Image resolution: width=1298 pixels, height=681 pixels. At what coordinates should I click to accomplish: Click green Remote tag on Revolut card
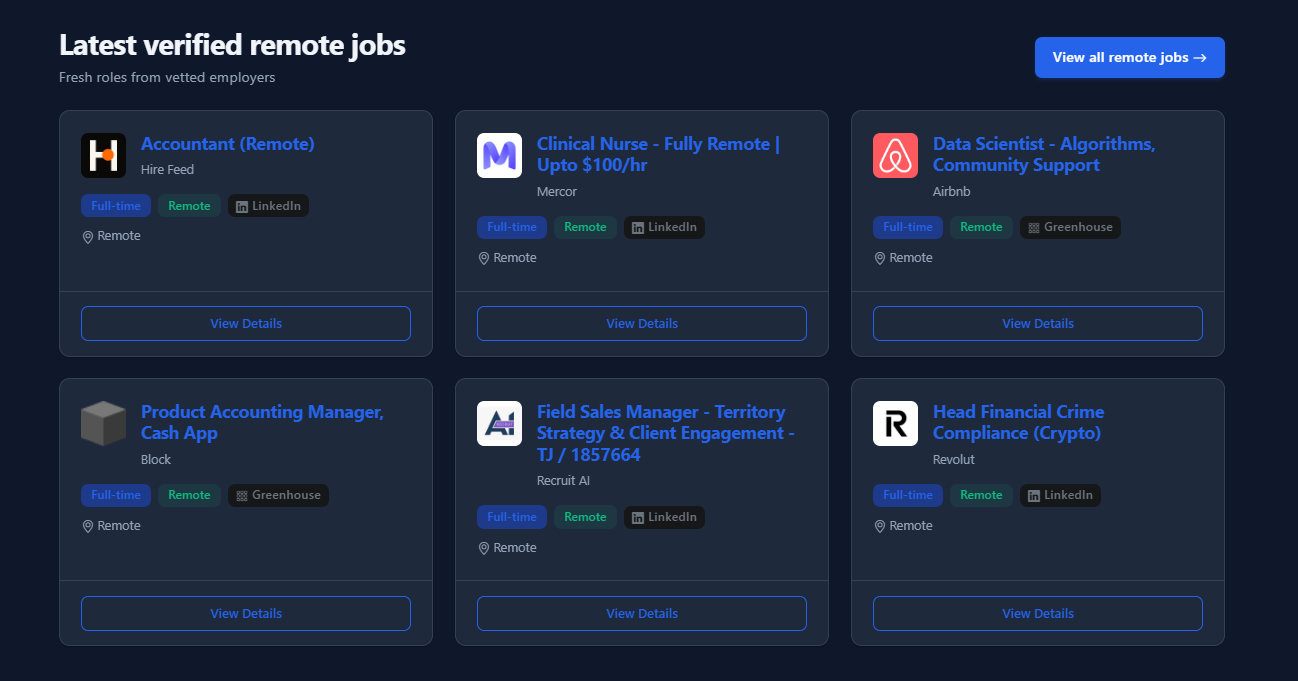[x=981, y=495]
